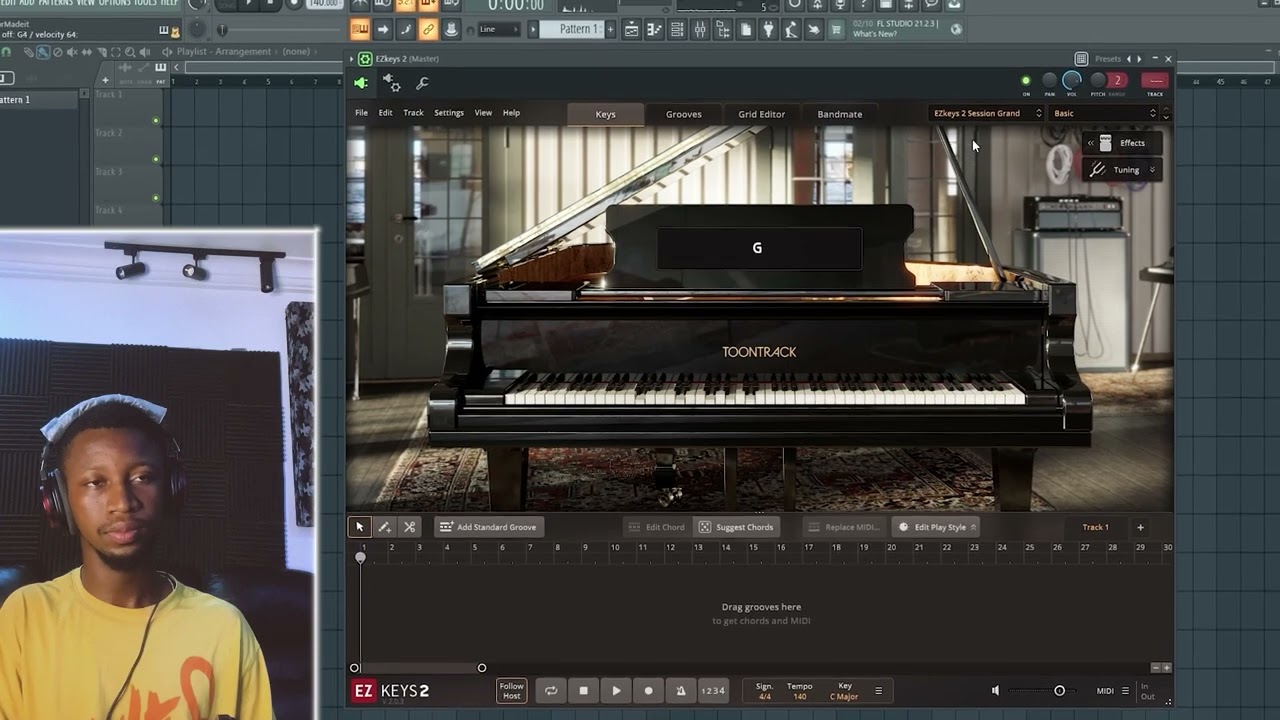1280x720 pixels.
Task: Stop playback in EZkeys transport
Action: (584, 691)
